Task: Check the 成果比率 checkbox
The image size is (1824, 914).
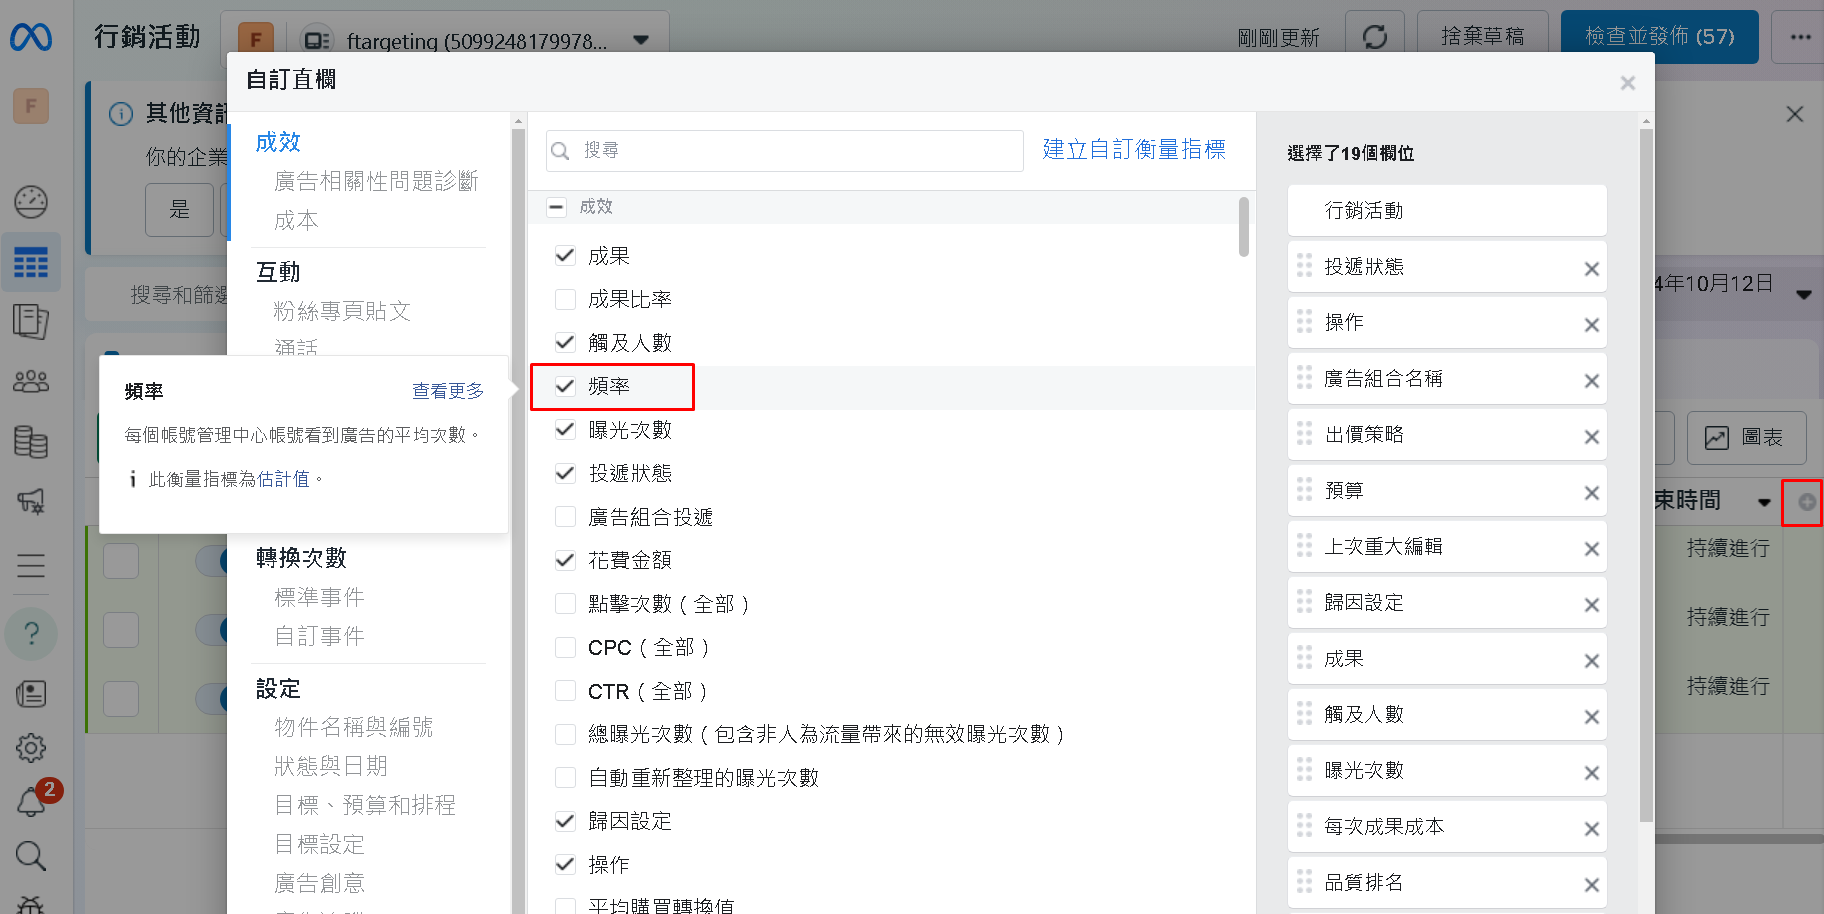Action: tap(565, 299)
